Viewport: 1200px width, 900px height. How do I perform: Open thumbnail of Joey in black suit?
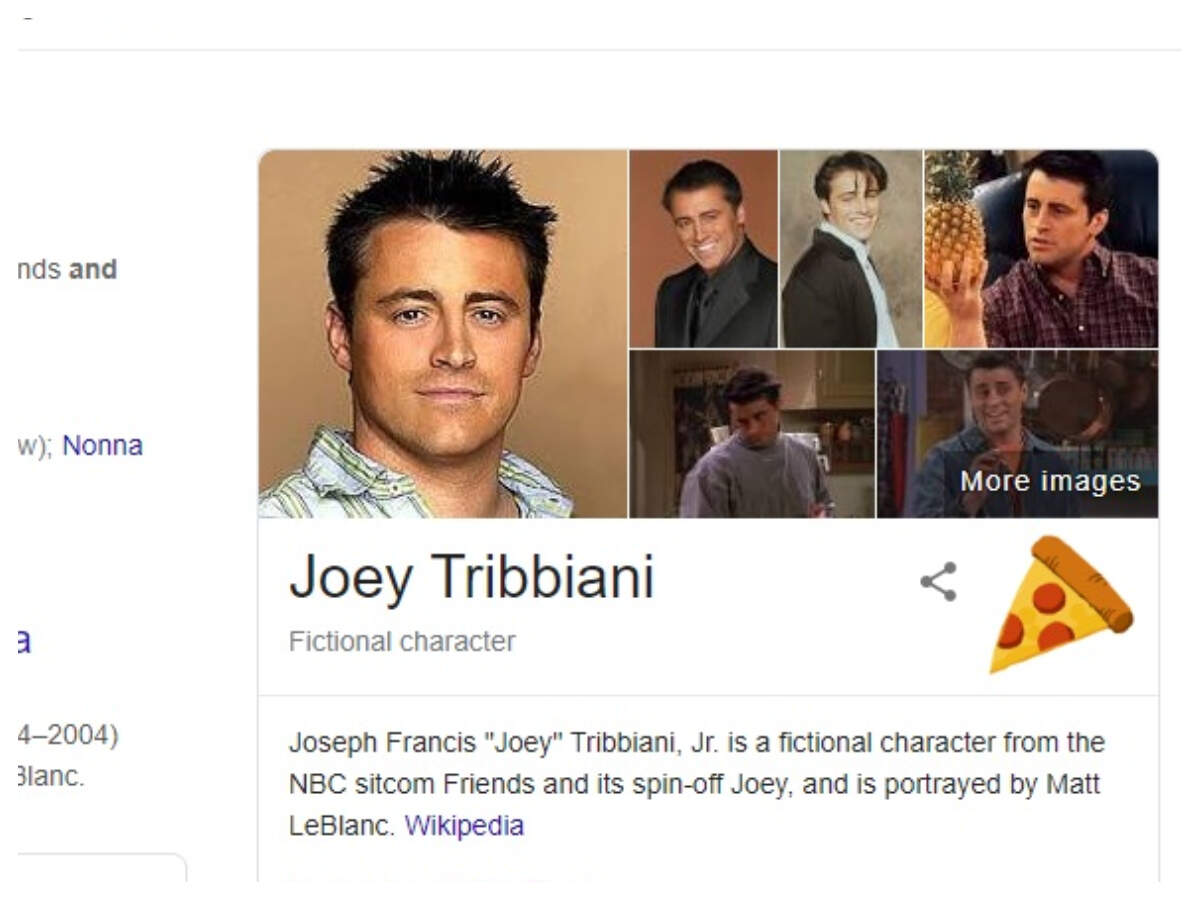[x=704, y=249]
